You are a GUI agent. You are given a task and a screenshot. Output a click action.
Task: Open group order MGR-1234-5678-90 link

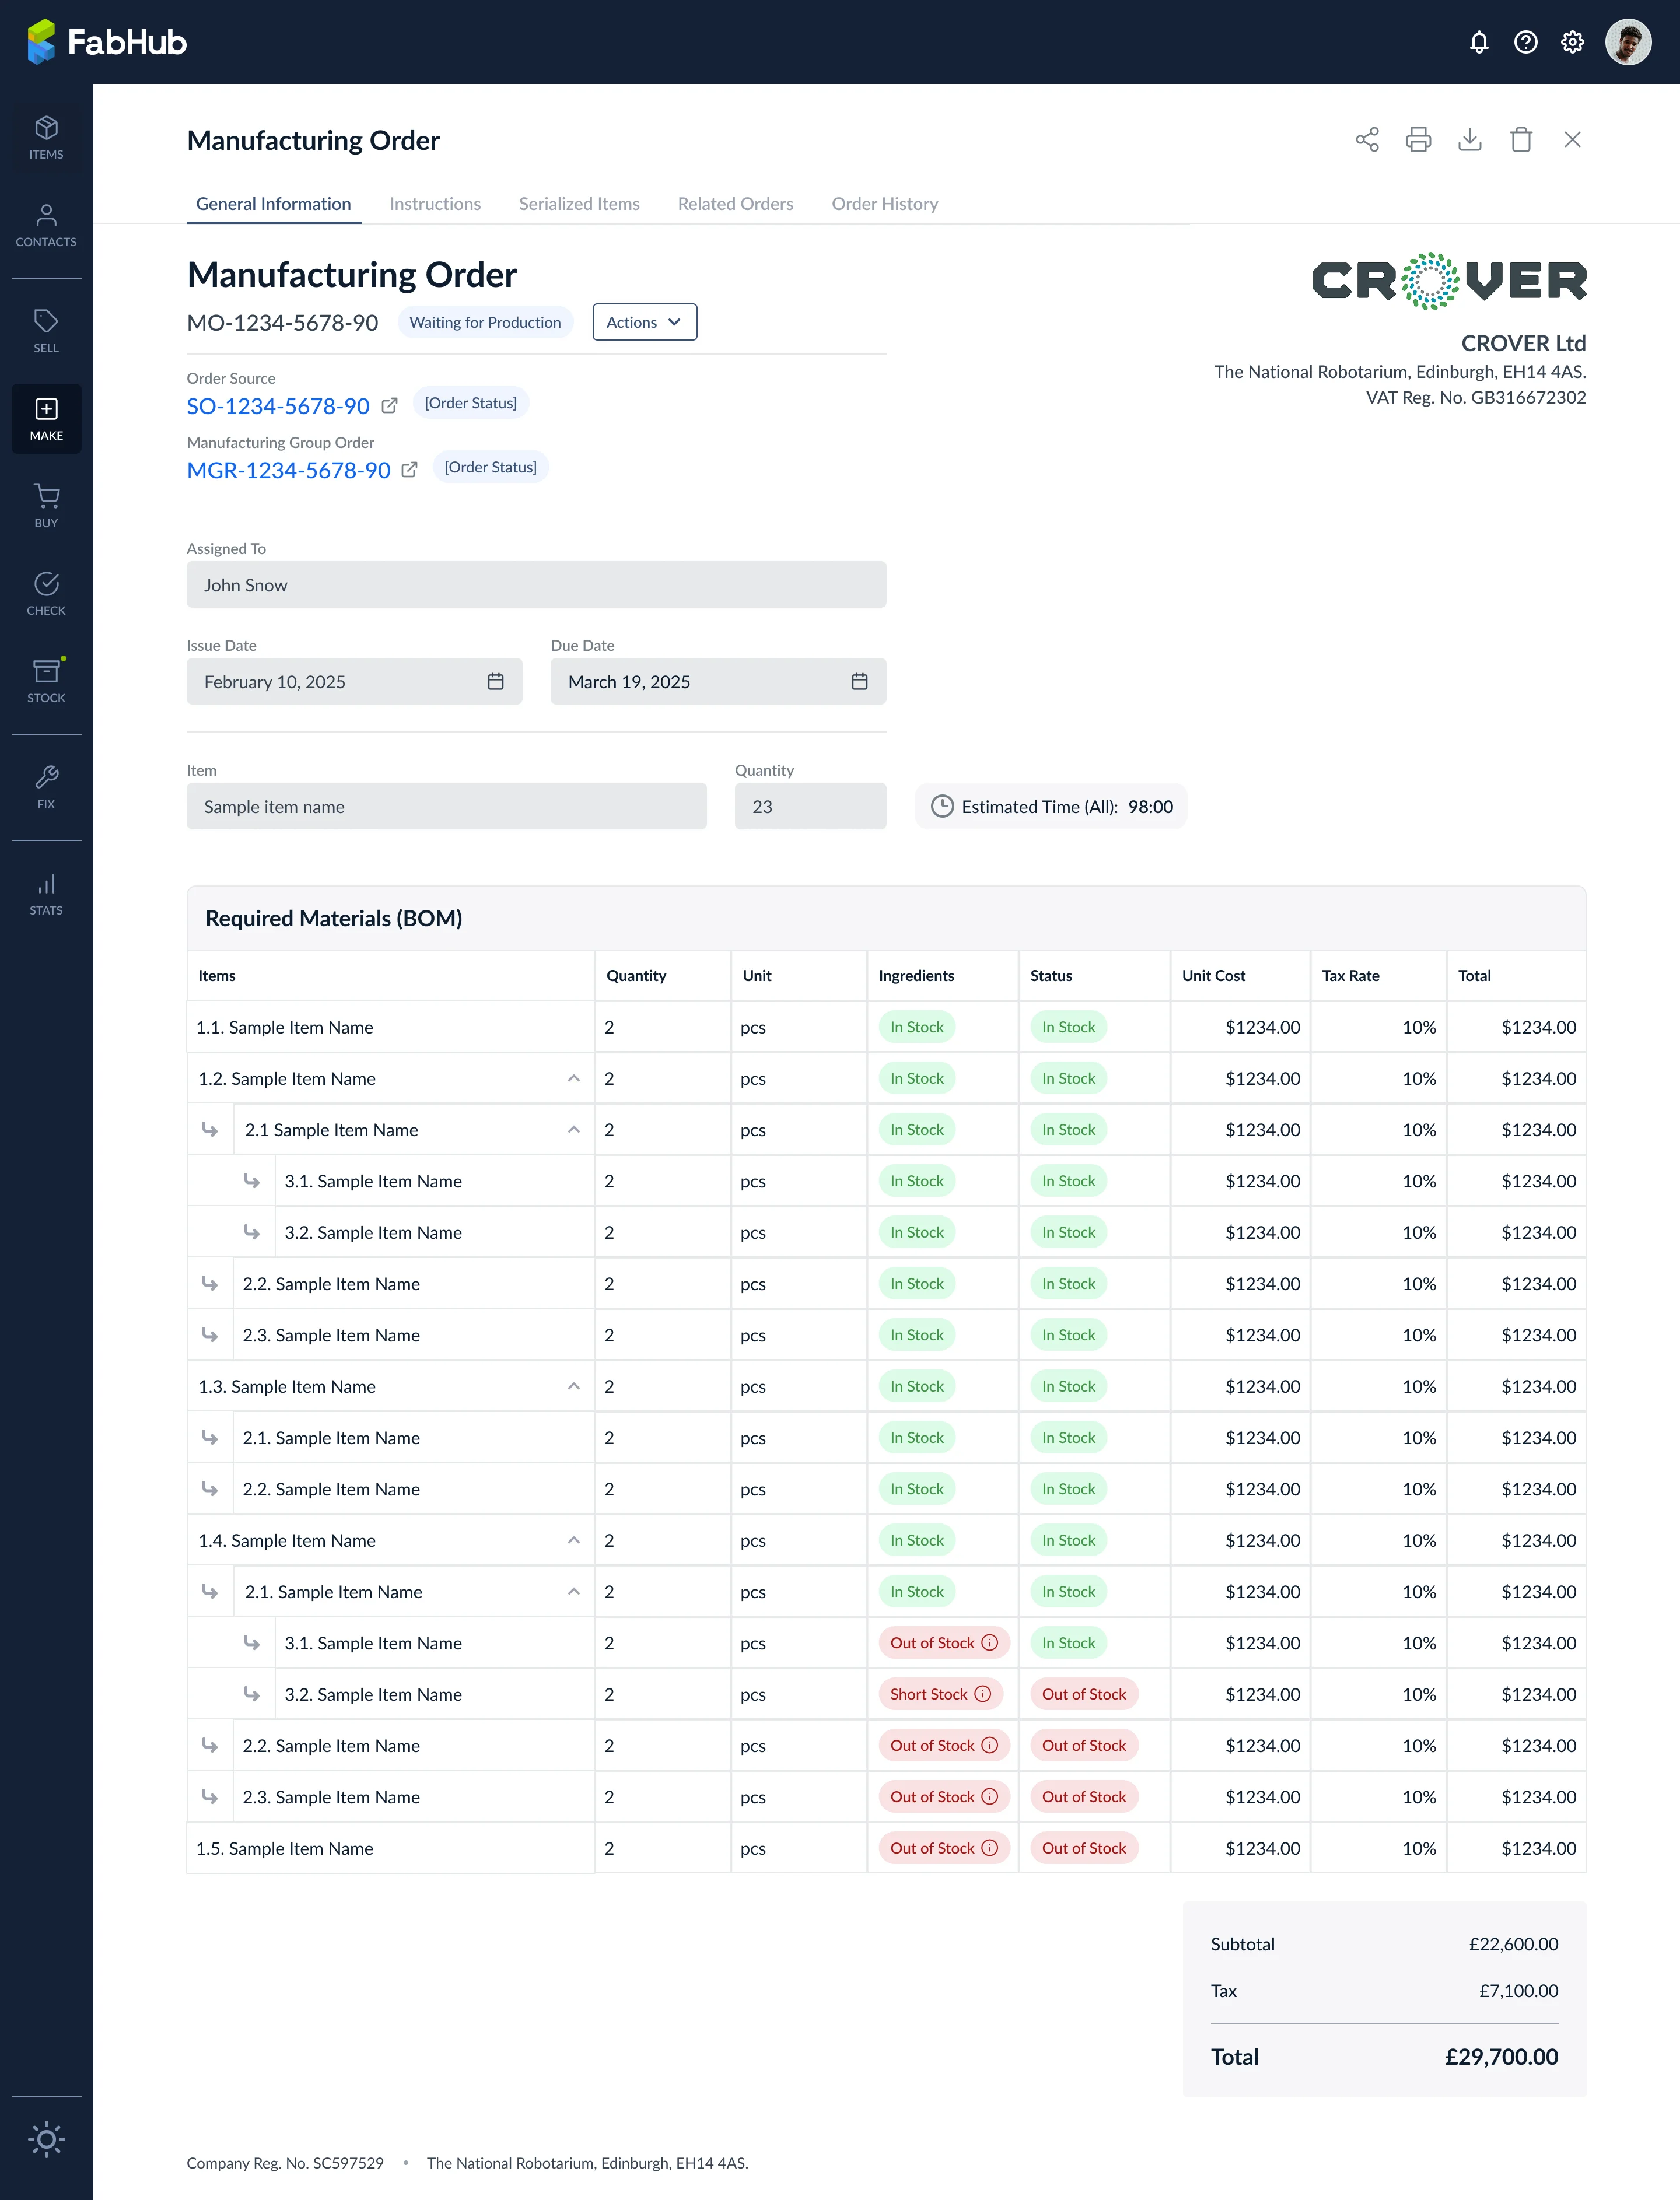[288, 470]
